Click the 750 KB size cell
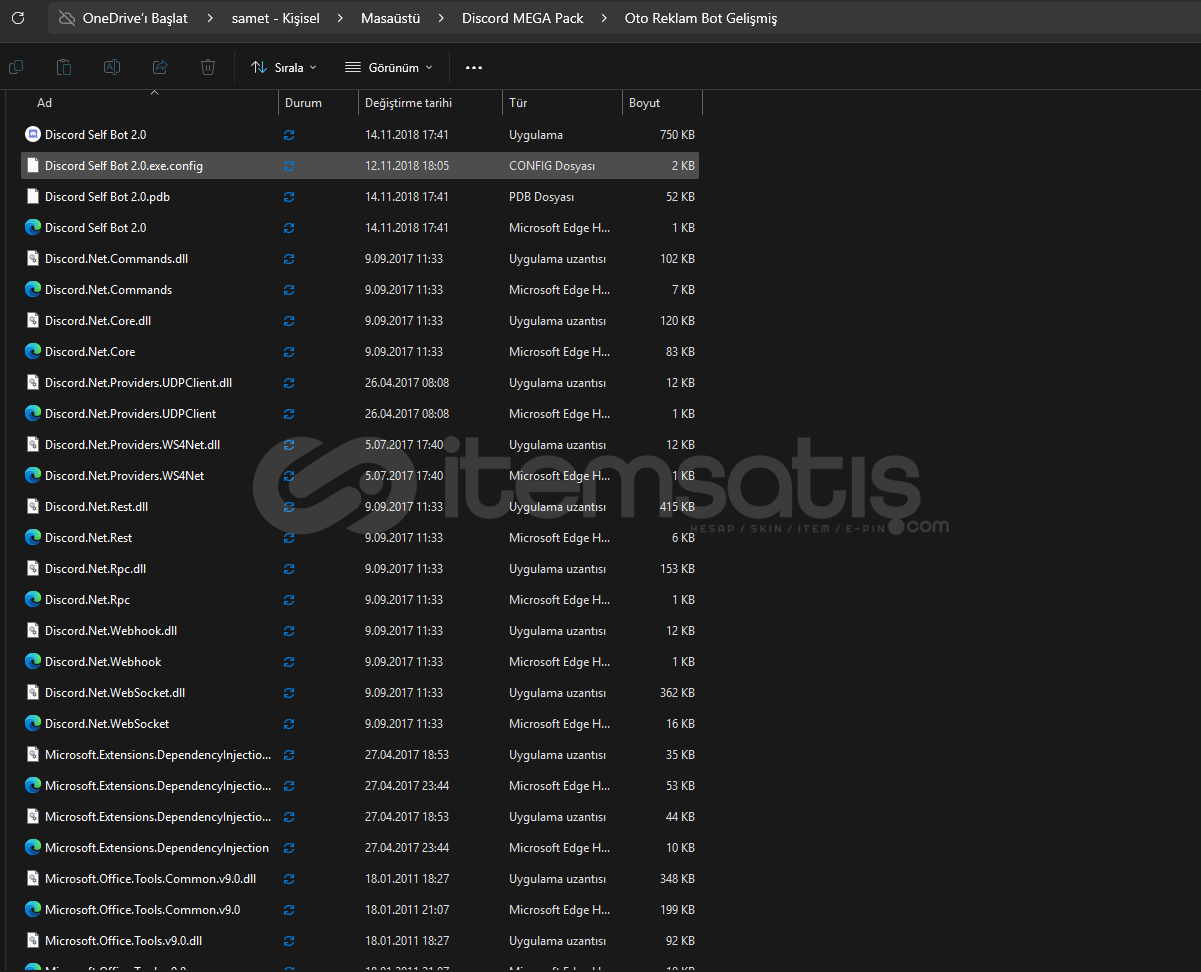Screen dimensions: 1201x972 coord(677,135)
